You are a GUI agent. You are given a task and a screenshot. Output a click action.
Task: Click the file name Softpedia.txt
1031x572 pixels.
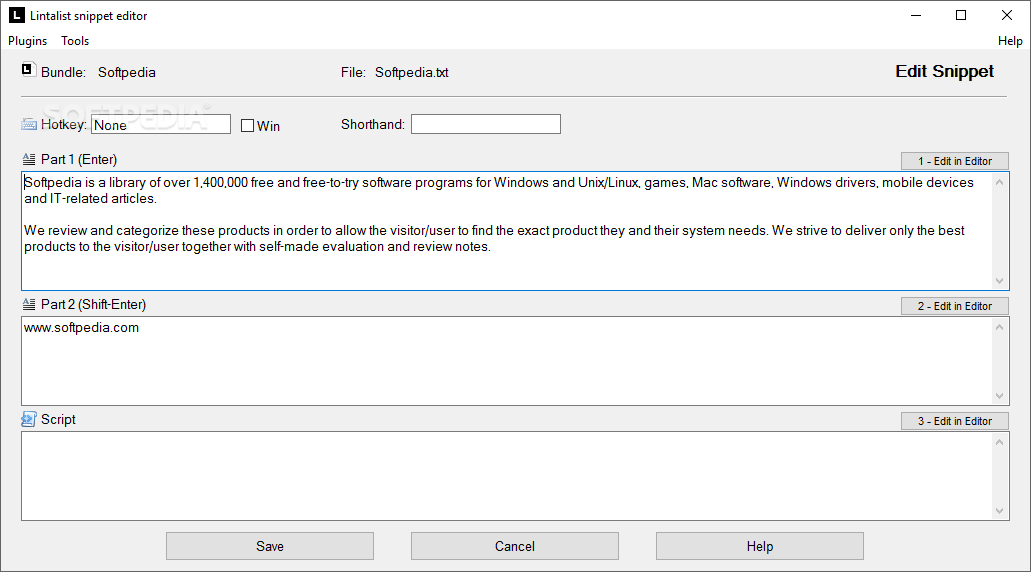(x=412, y=72)
